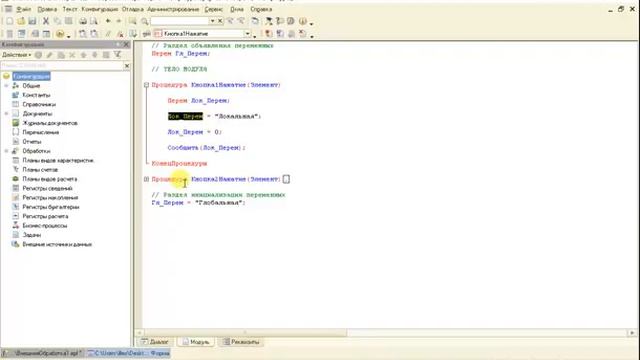640x360 pixels.
Task: Select Планы видов характеристик tree item
Action: [x=58, y=160]
